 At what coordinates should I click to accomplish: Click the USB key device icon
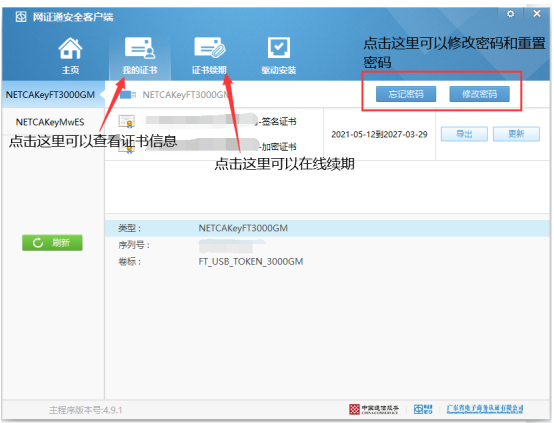click(128, 95)
